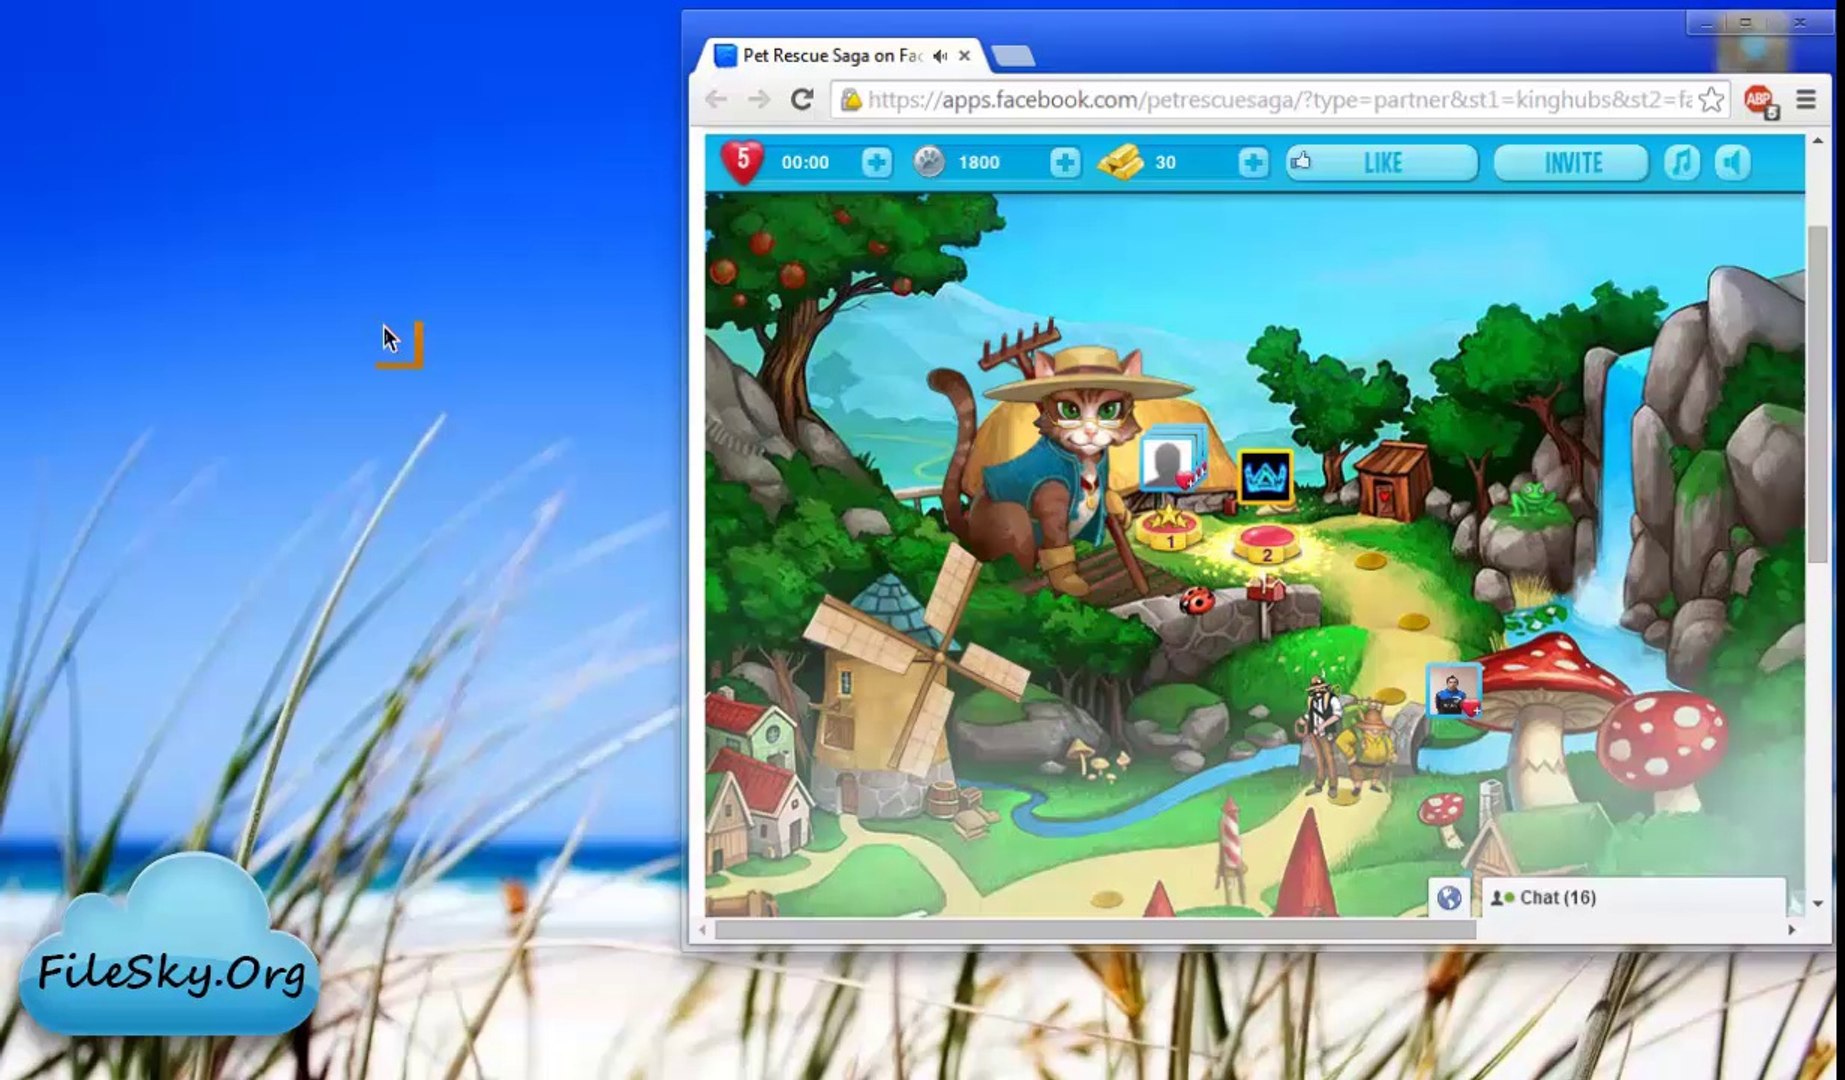
Task: Click the scroll right arrow
Action: 1792,930
